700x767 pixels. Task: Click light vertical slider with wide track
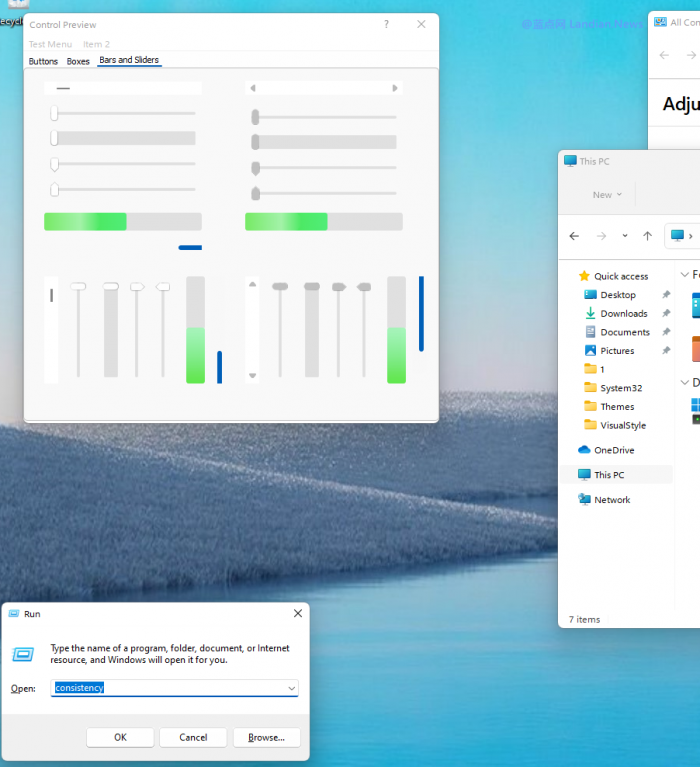tap(111, 330)
